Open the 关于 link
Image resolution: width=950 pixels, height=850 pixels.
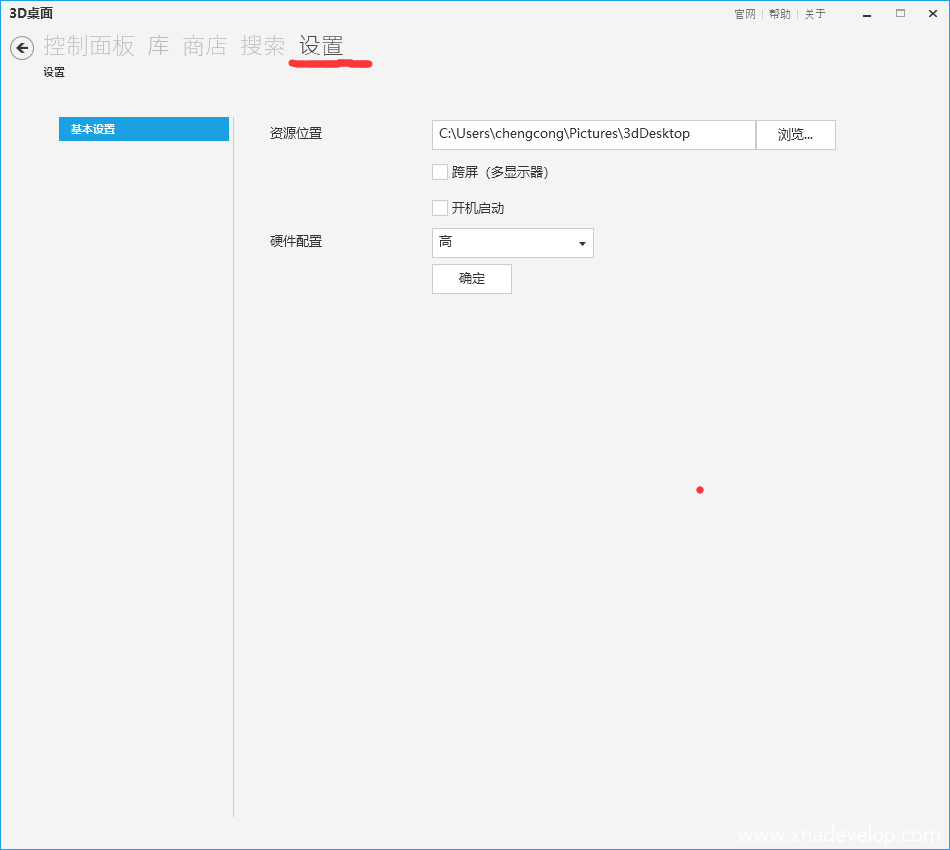coord(815,14)
